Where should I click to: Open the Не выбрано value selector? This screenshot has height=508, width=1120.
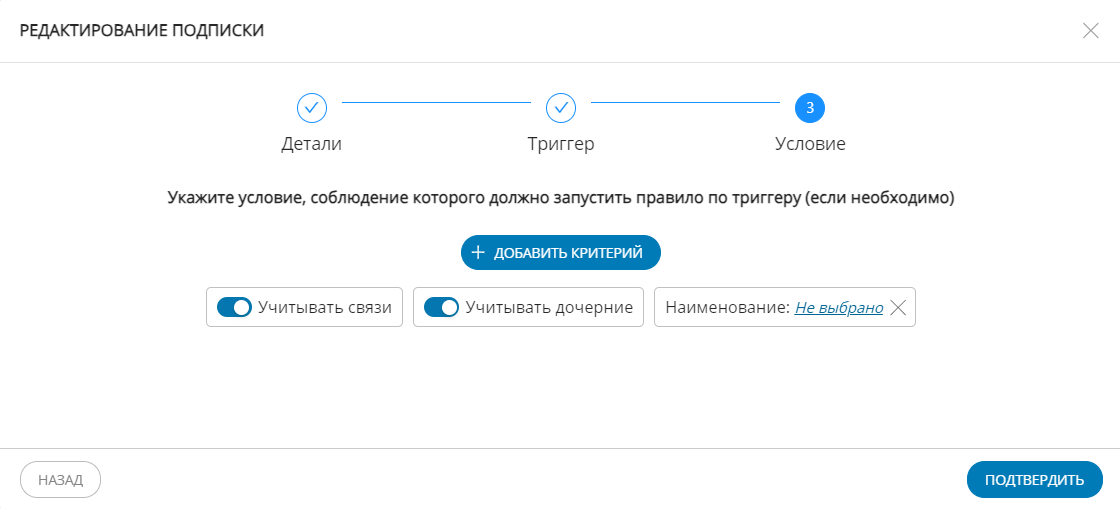pyautogui.click(x=839, y=308)
